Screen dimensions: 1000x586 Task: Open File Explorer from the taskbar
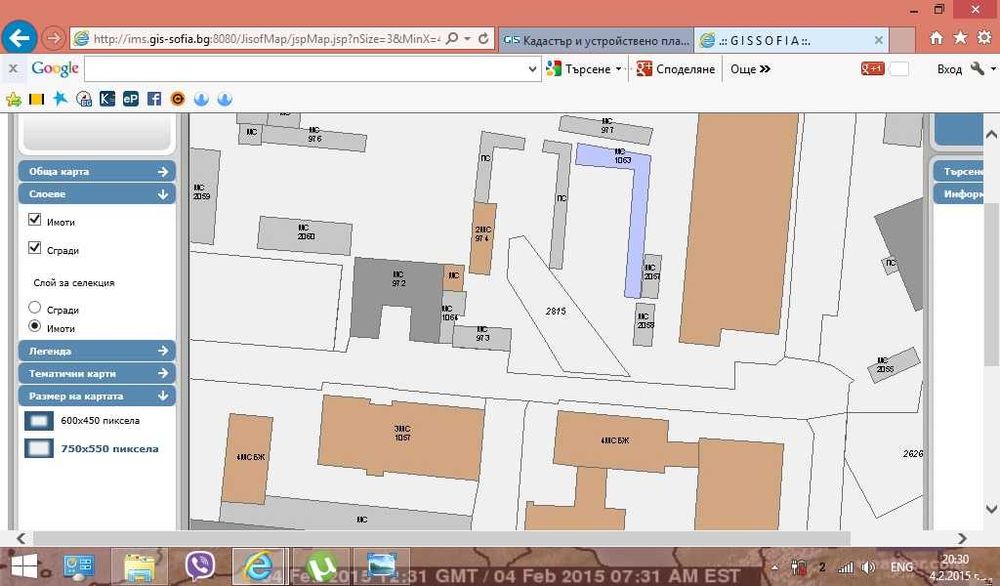(140, 567)
